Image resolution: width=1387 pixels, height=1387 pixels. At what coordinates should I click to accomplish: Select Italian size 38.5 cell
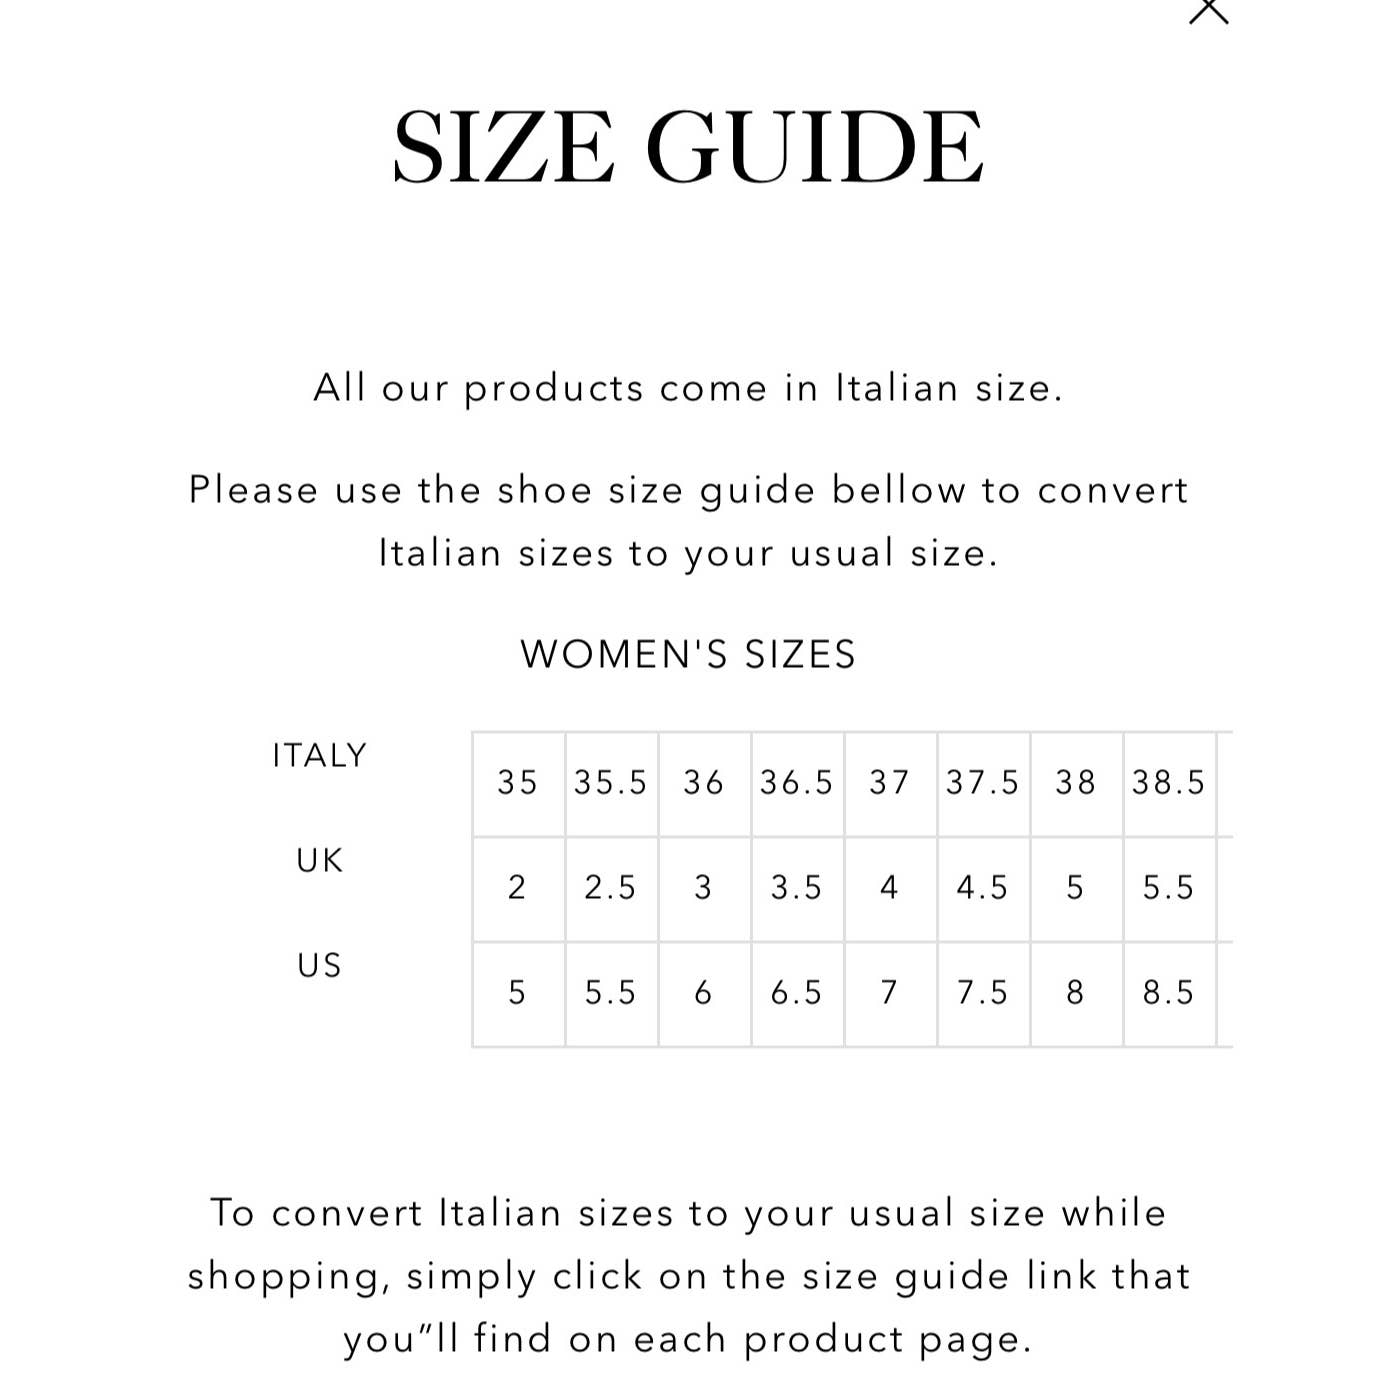[x=1169, y=783]
